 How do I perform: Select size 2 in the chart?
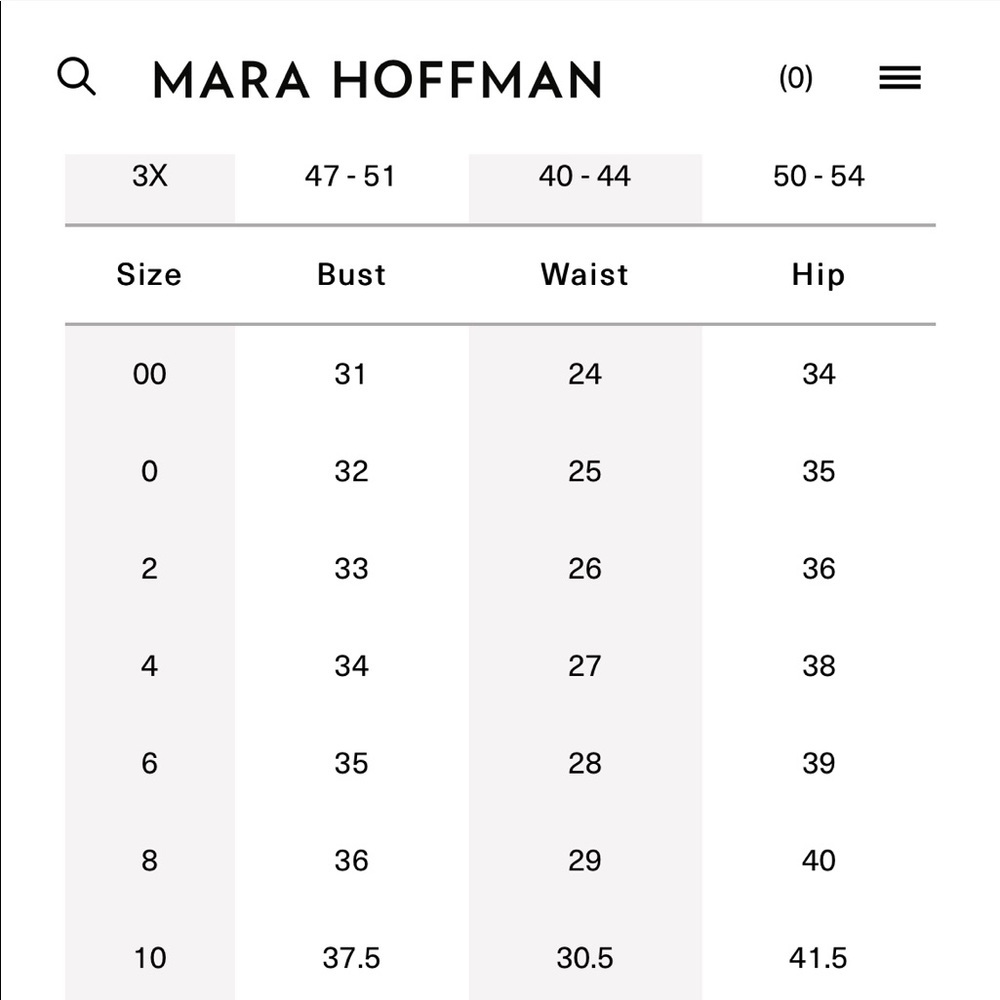(150, 568)
